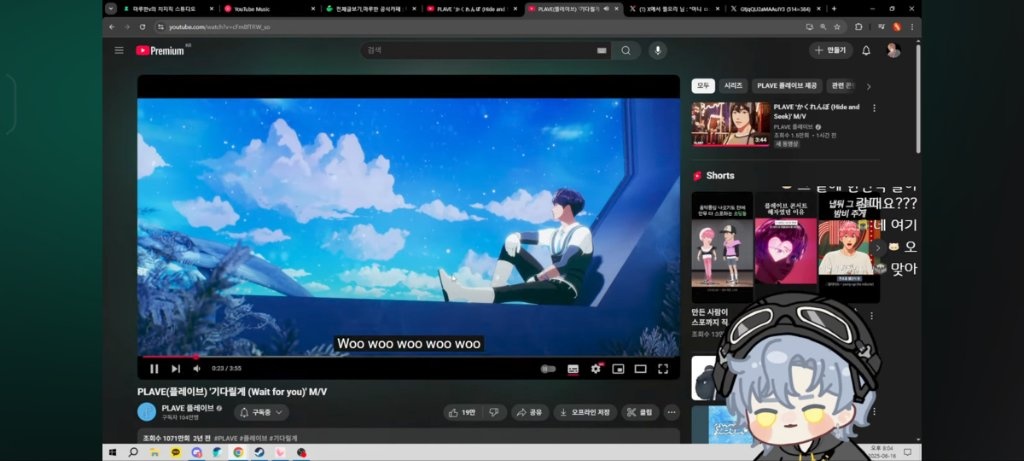
Task: Select the 시리즈 filter chip
Action: [x=733, y=86]
